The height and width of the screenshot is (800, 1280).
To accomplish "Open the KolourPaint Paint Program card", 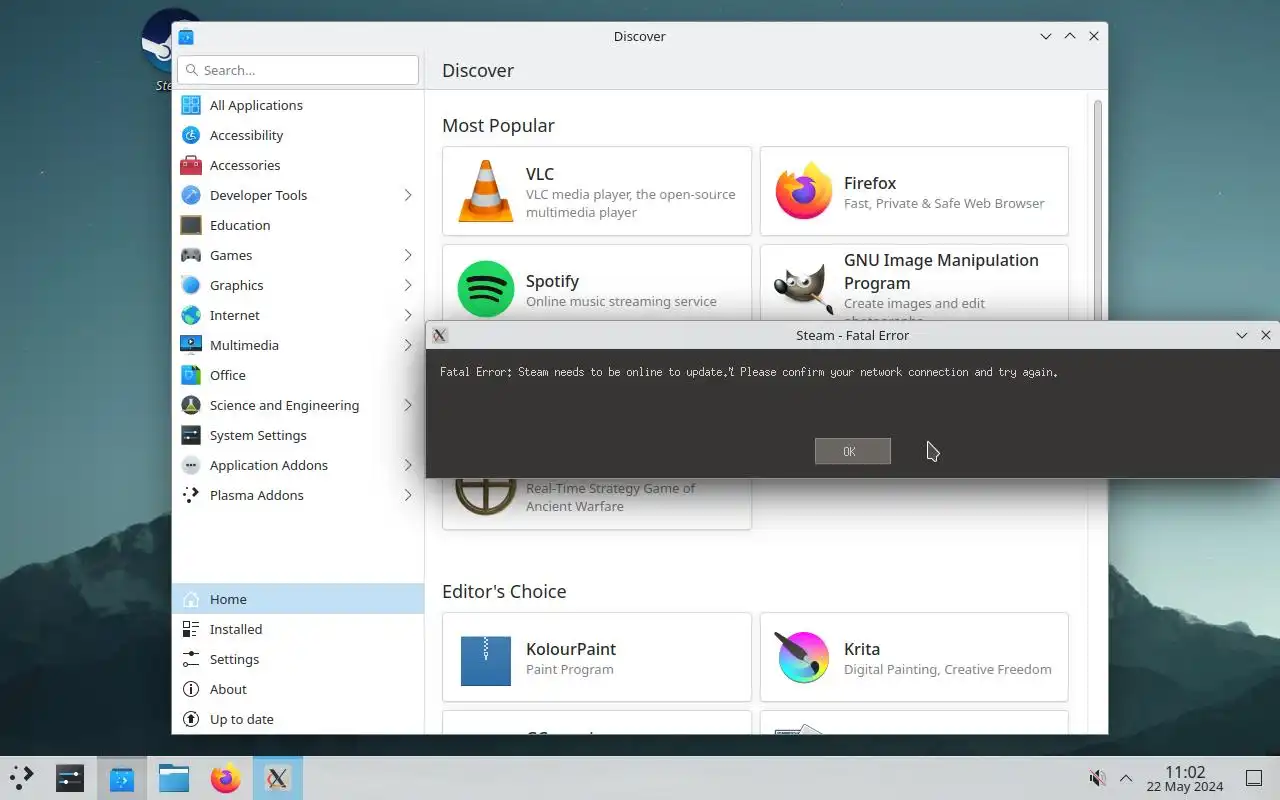I will click(597, 657).
